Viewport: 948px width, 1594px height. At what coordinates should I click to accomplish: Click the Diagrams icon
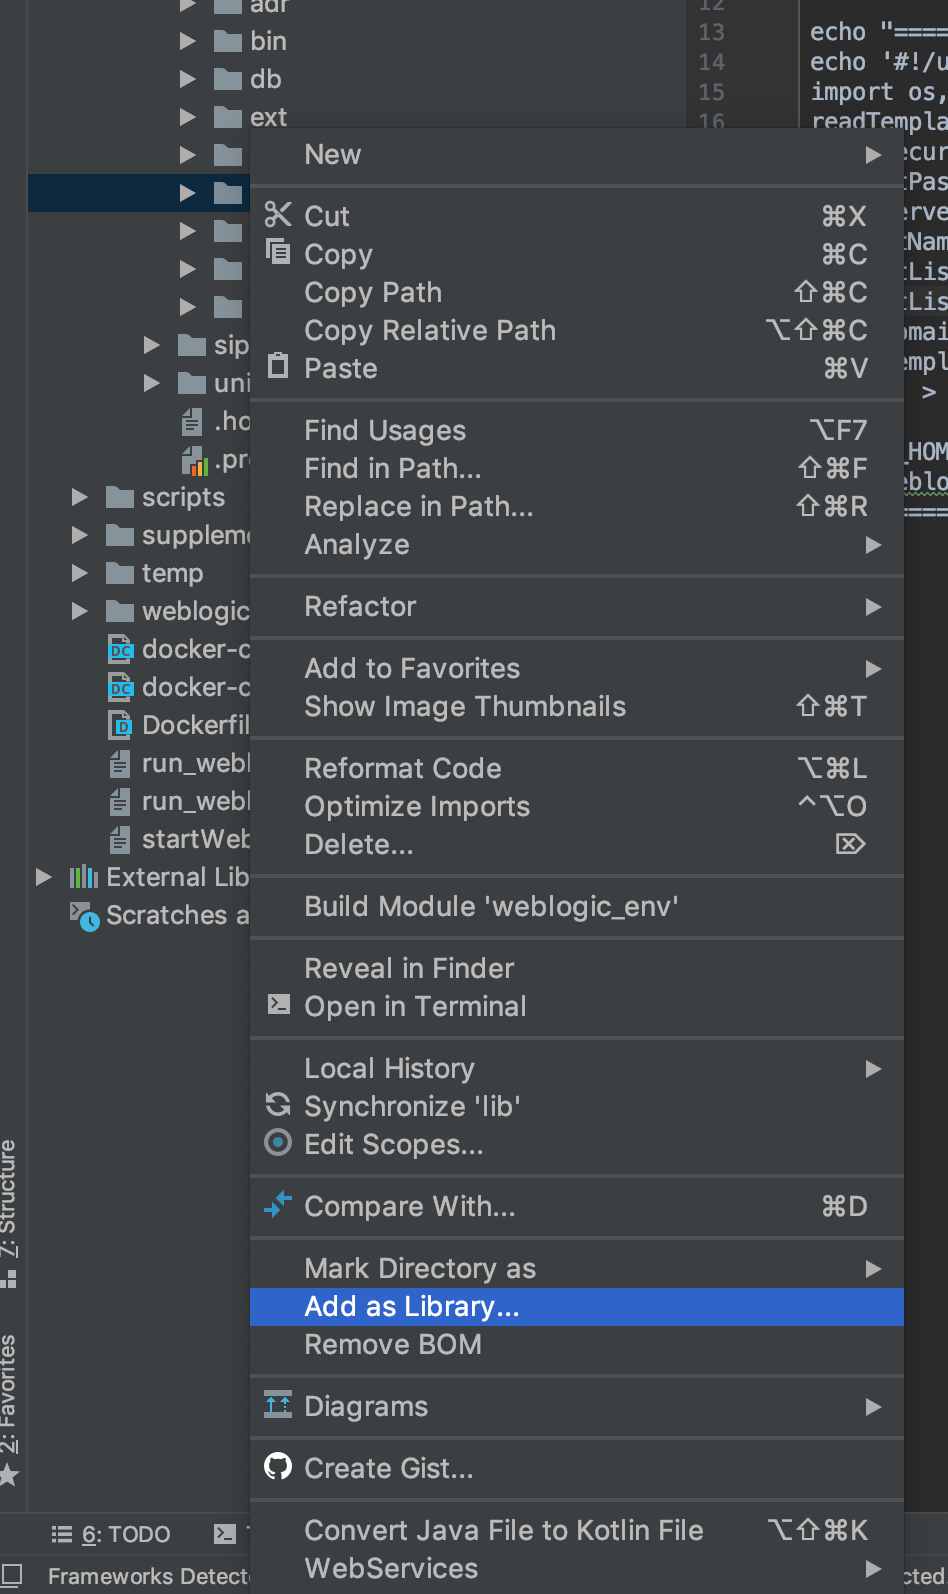(x=278, y=1405)
